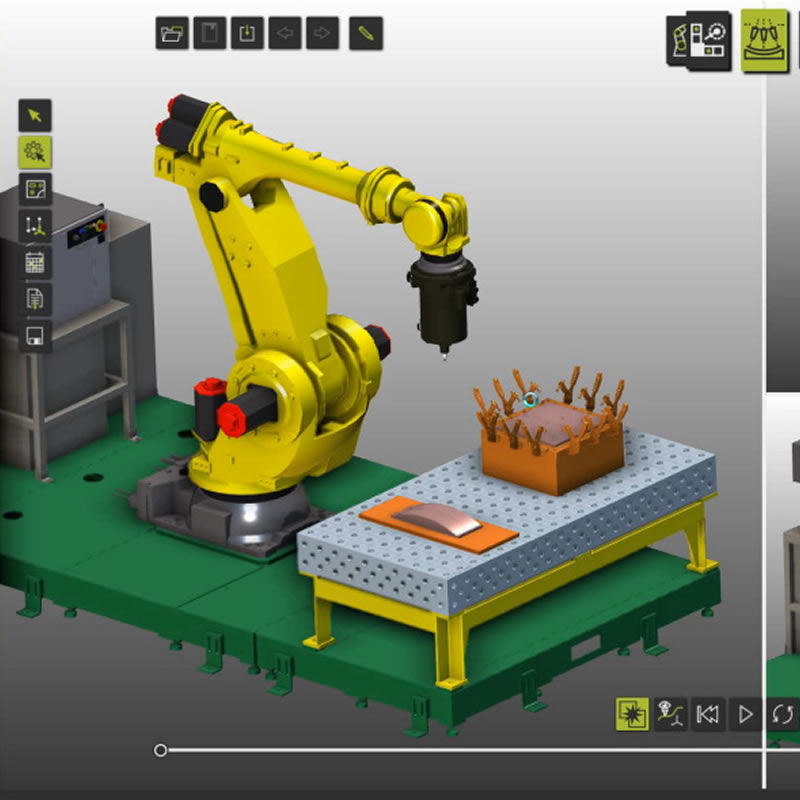Switch to the green spray process tab
This screenshot has width=800, height=800.
pos(765,41)
